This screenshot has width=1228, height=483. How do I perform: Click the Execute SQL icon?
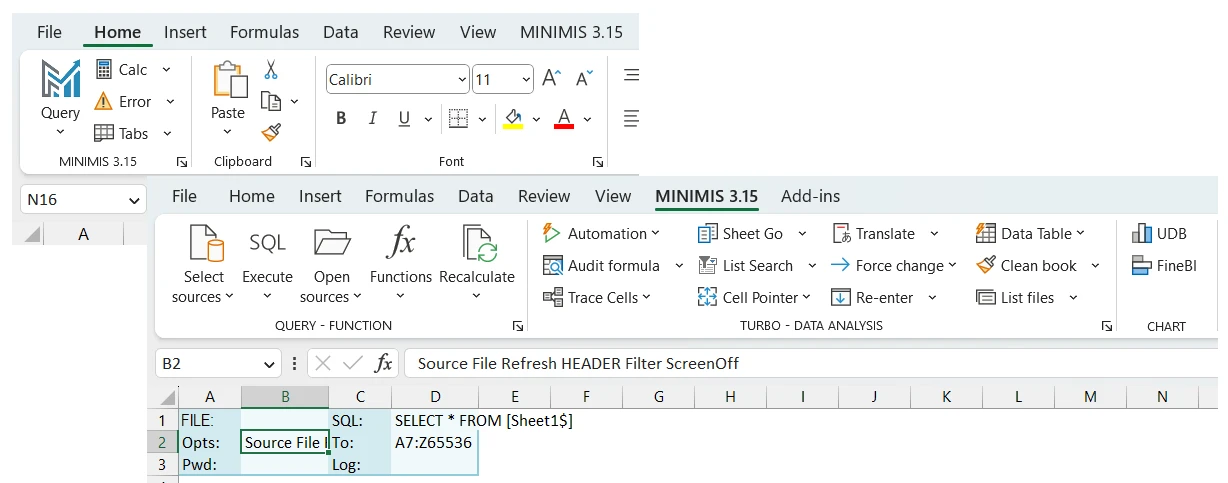267,244
